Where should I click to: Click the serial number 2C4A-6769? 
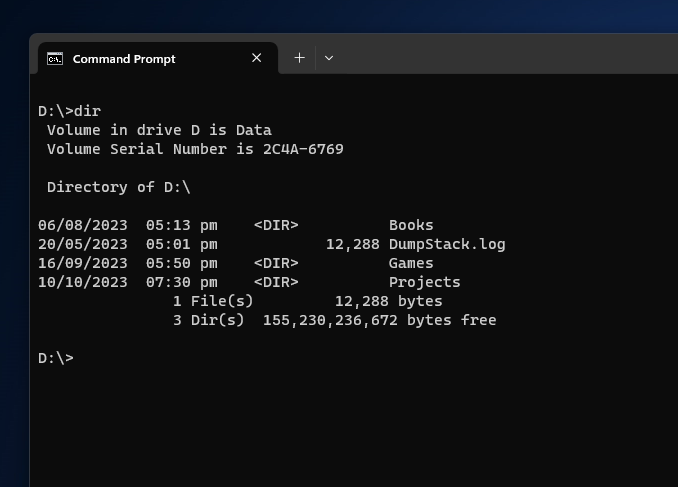click(303, 149)
